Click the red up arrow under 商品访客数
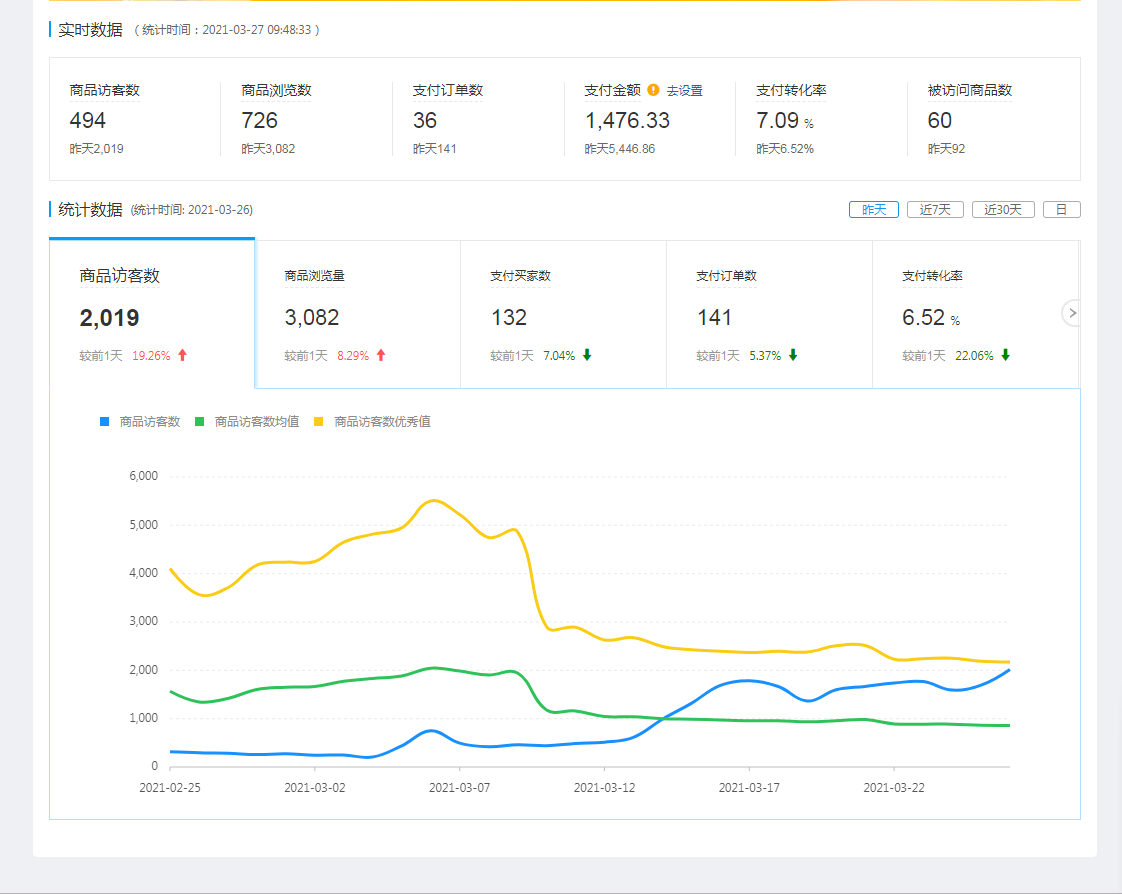This screenshot has height=894, width=1122. (x=182, y=355)
